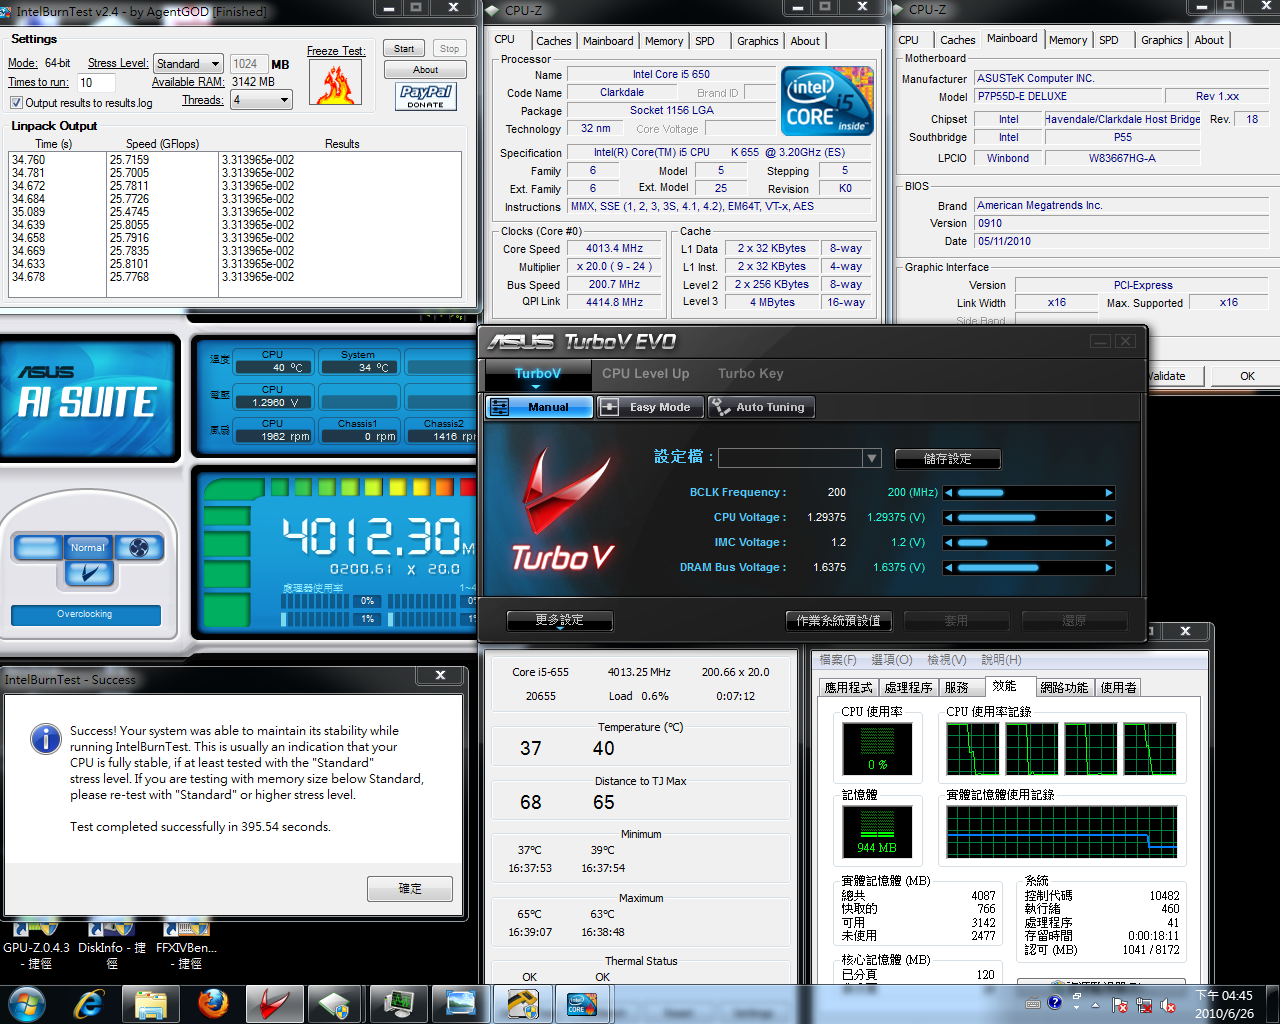Open Graphics tab in right CPU-Z window
Screen dimensions: 1280x1024
point(1161,40)
